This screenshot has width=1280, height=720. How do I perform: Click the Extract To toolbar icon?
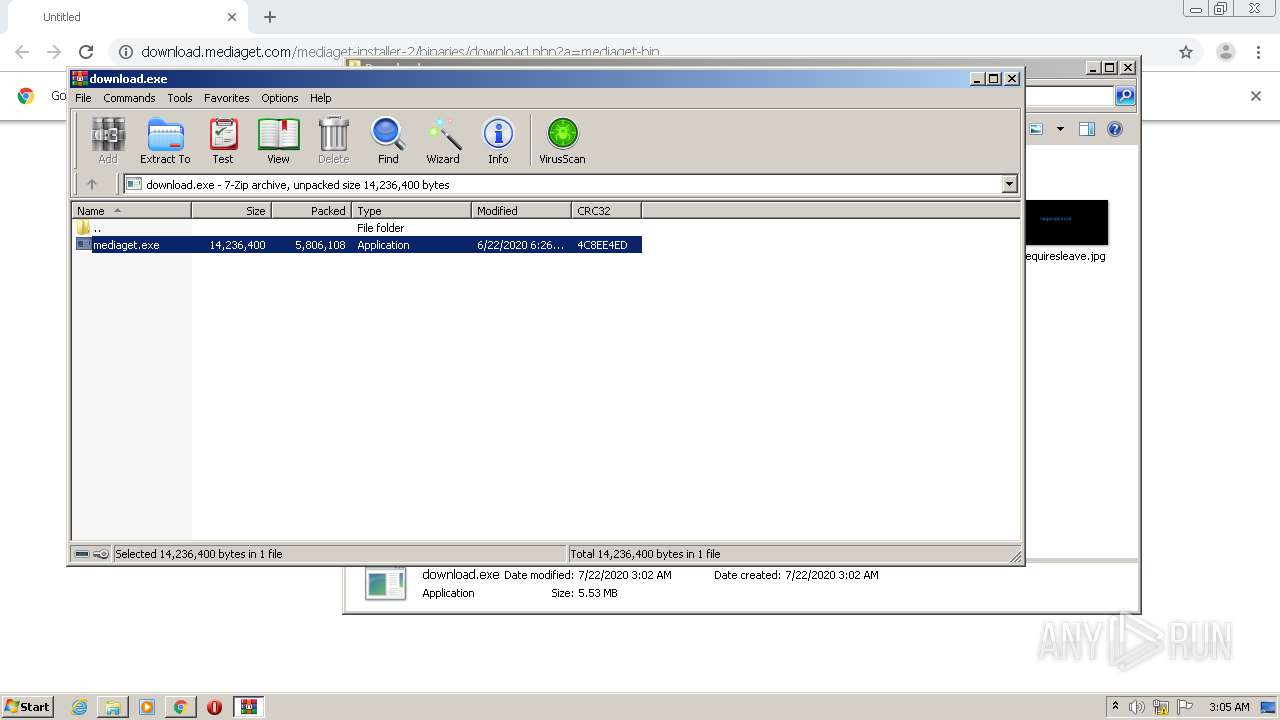coord(165,140)
